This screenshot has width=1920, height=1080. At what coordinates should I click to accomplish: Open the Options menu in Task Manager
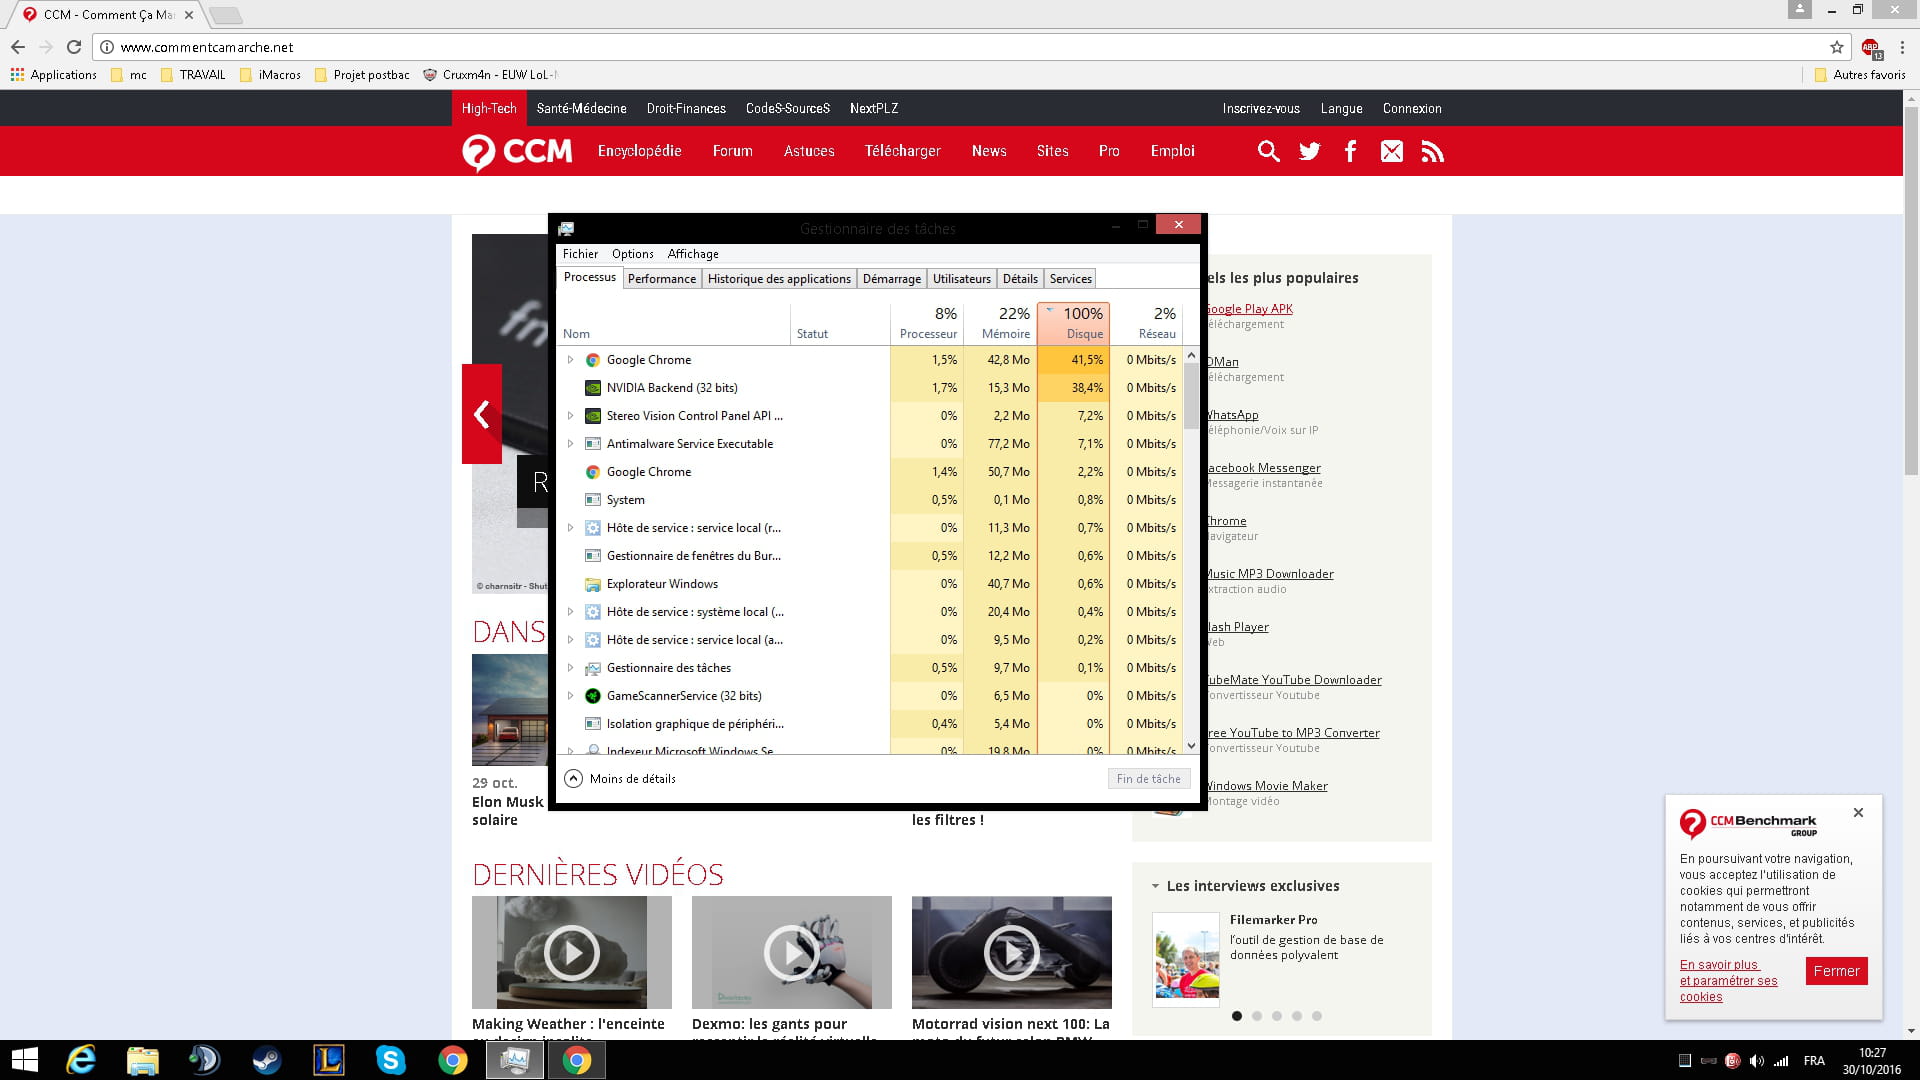click(632, 254)
